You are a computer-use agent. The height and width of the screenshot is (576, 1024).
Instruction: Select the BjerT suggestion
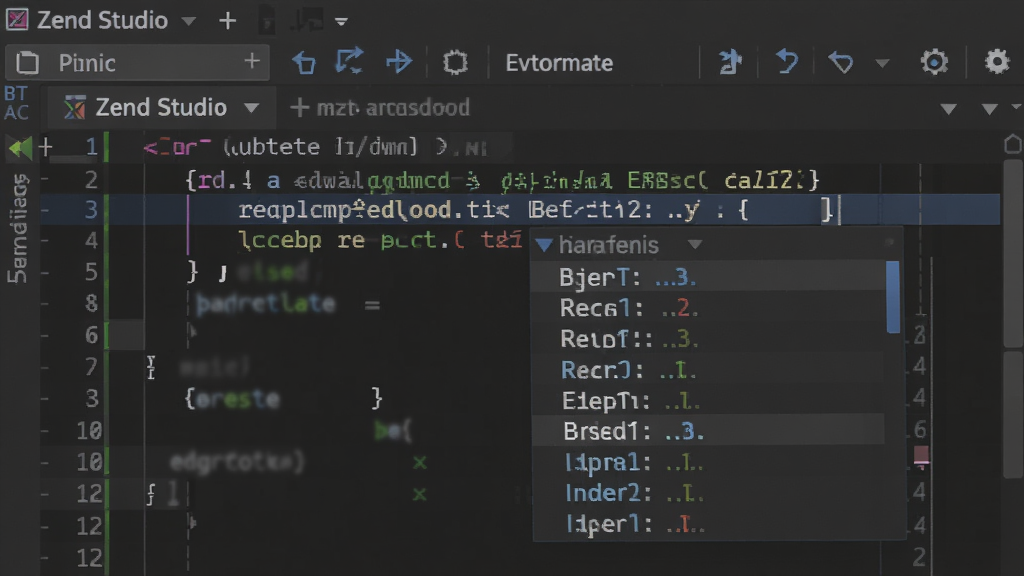[x=709, y=278]
